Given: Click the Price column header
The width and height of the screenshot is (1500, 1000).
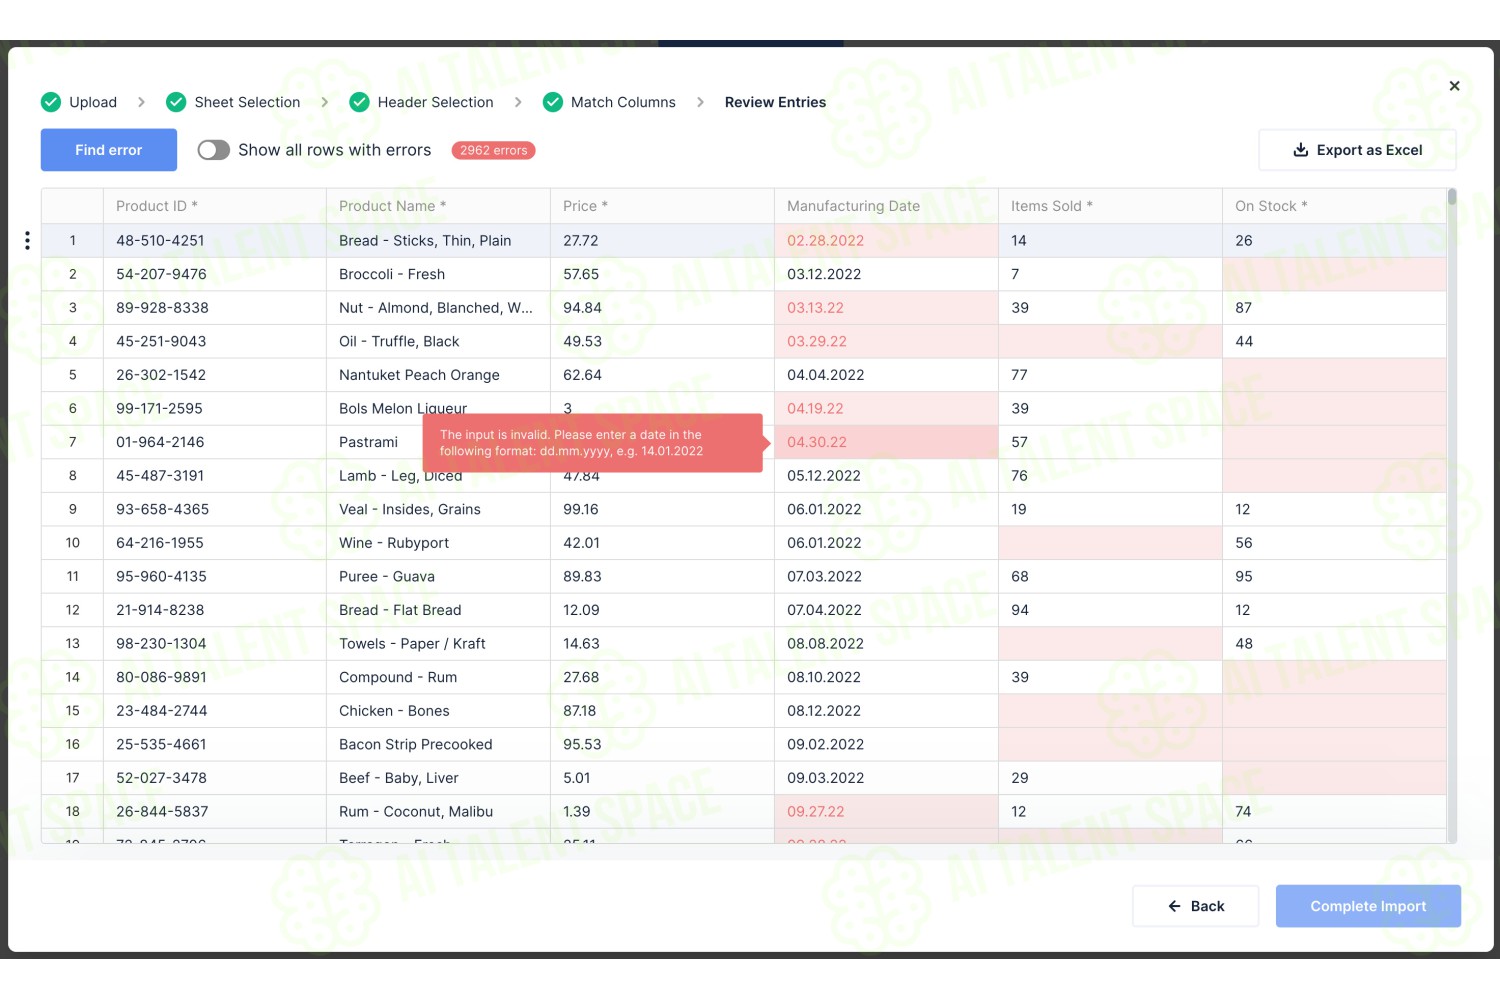Looking at the screenshot, I should (x=662, y=206).
